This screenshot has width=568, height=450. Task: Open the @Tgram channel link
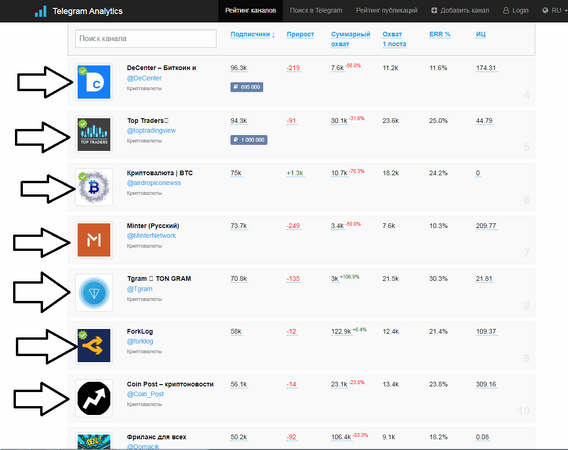(139, 289)
